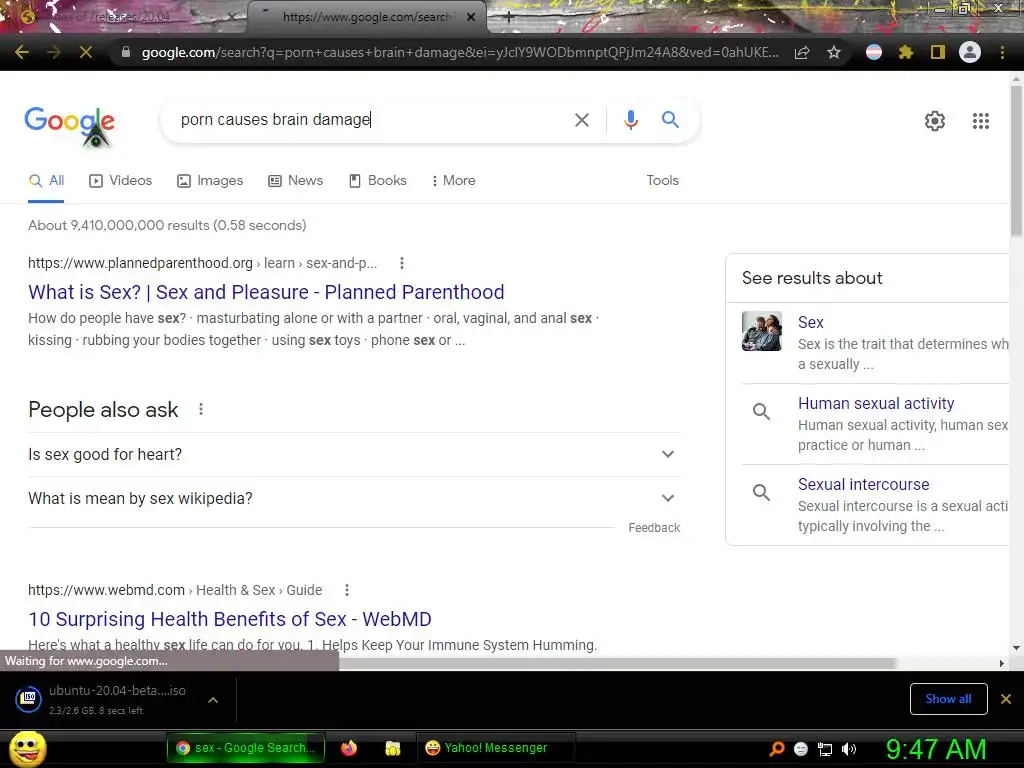
Task: Open 'Sexual intercourse' result
Action: [863, 485]
